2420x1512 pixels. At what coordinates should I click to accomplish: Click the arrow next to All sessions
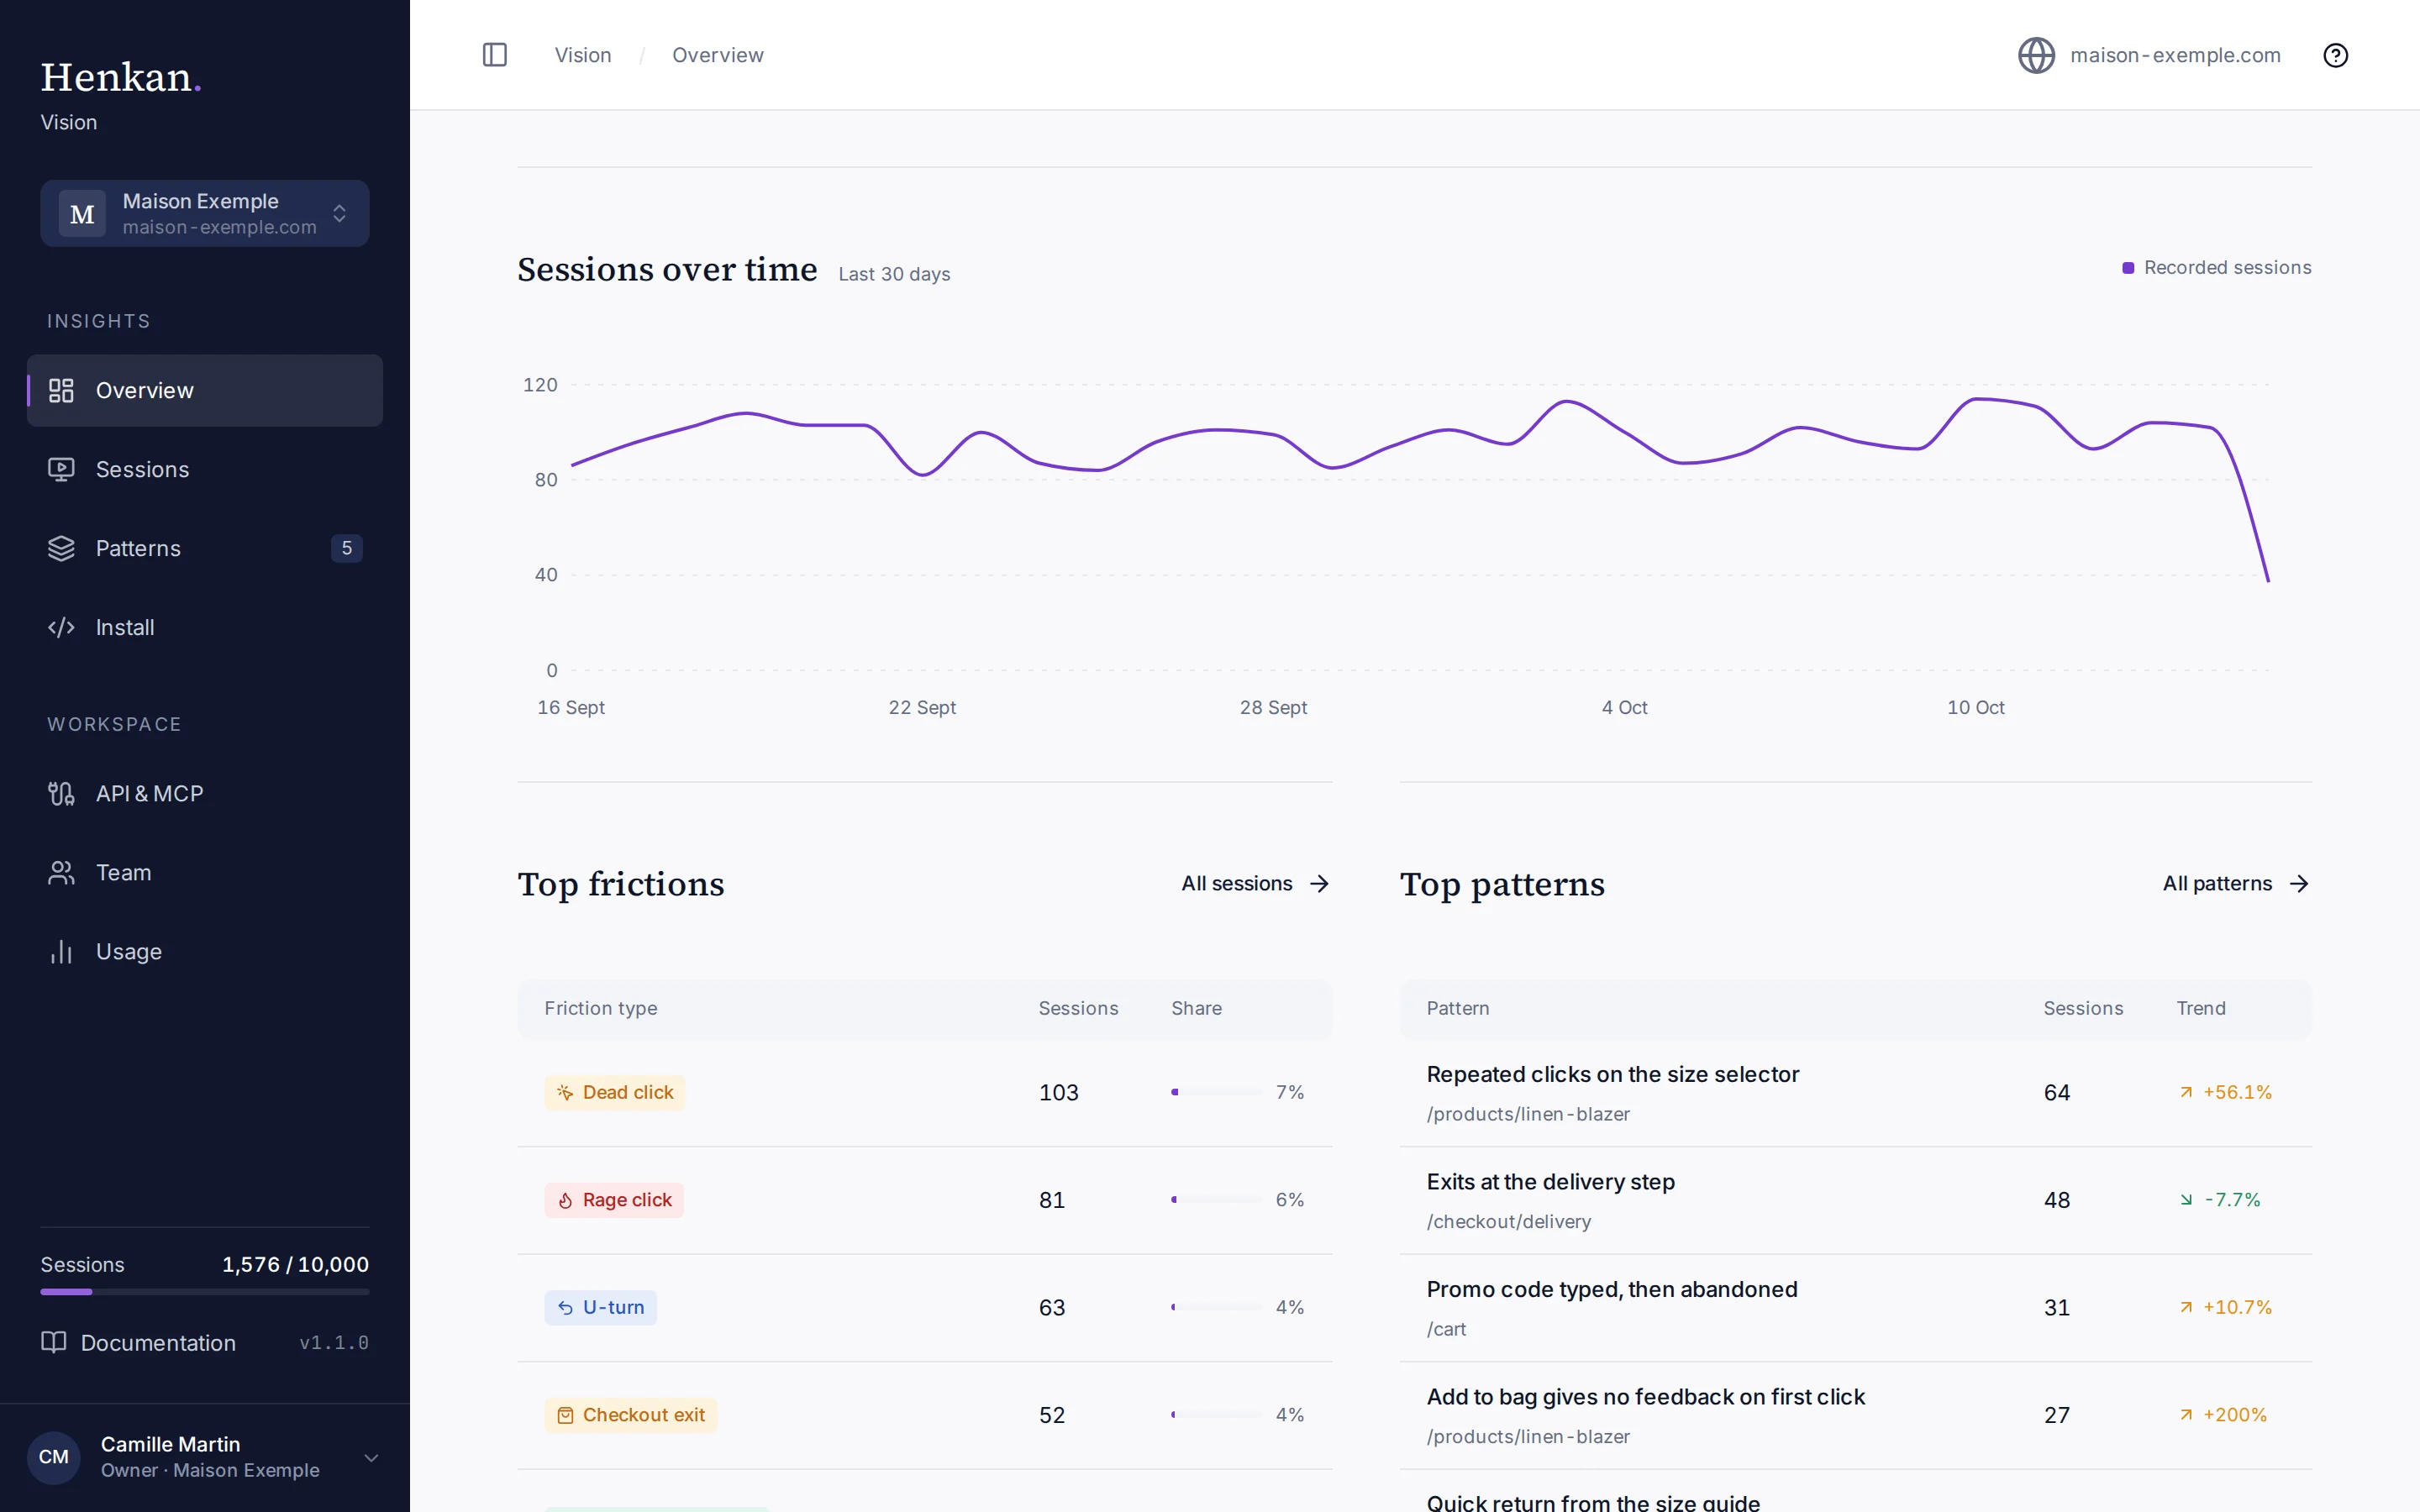1319,883
